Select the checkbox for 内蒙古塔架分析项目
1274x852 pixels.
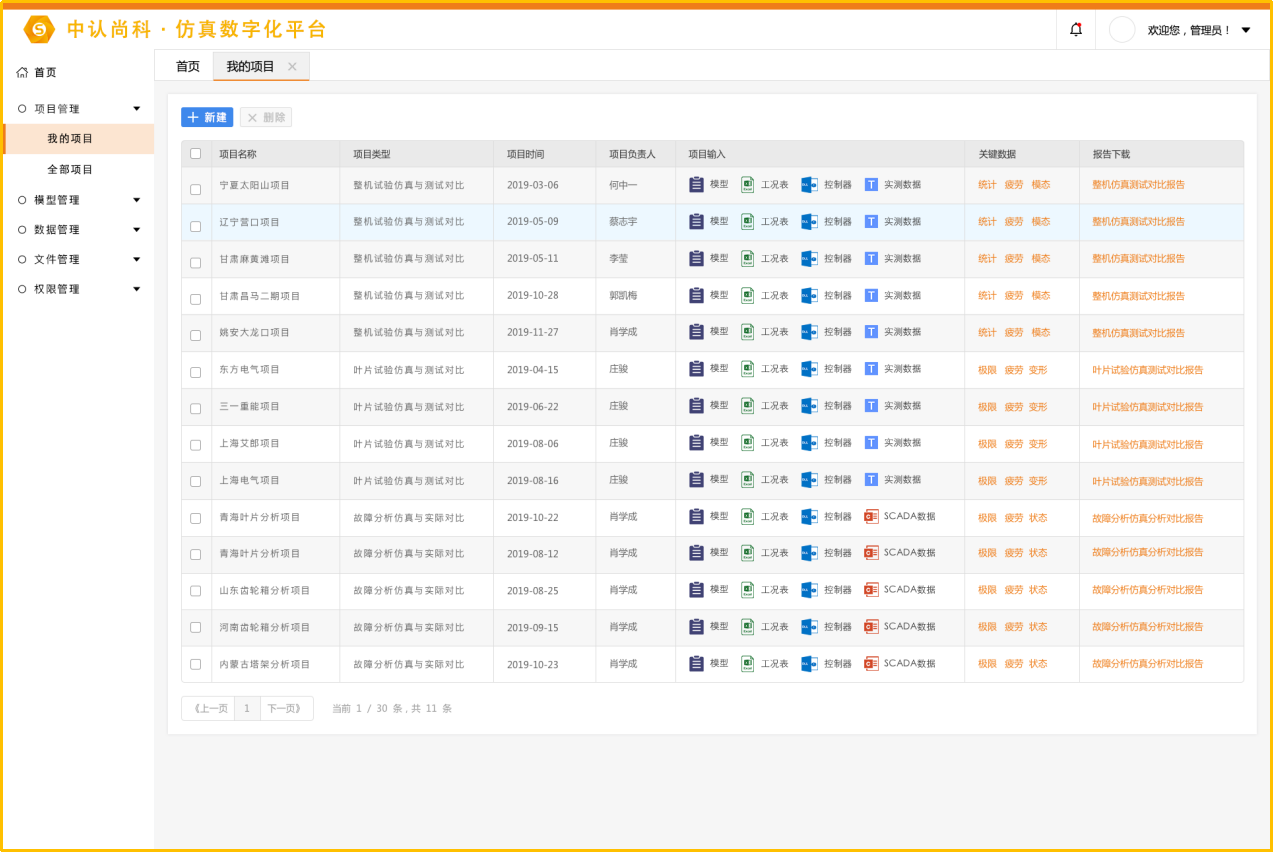[x=196, y=665]
